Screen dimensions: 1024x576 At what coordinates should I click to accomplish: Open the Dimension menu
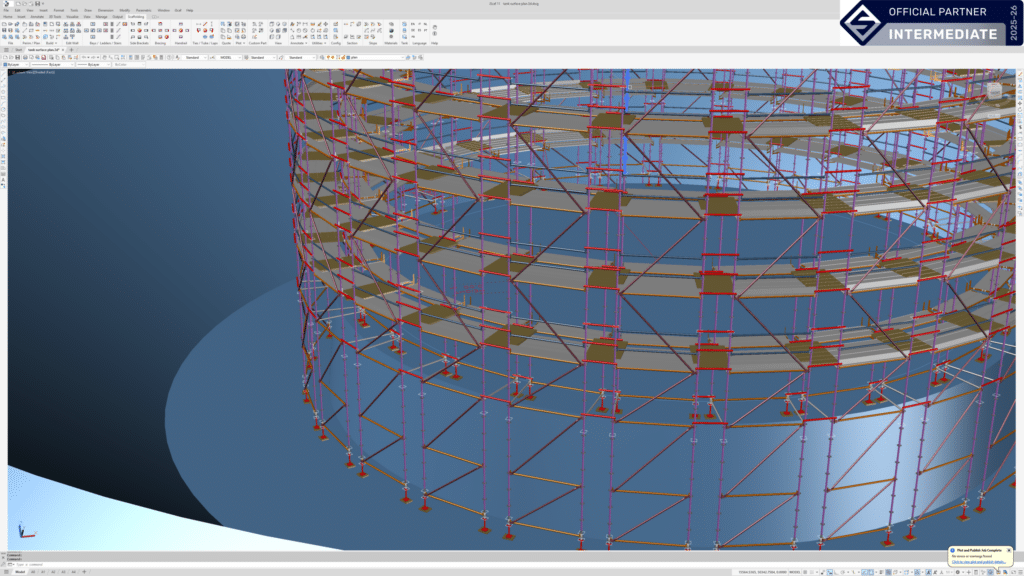[106, 10]
